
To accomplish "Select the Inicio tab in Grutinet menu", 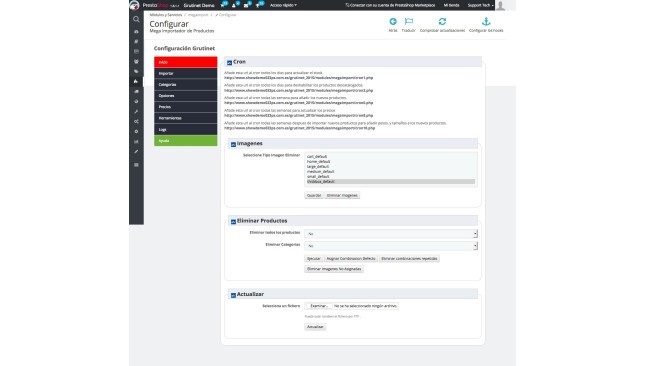I will (x=185, y=62).
